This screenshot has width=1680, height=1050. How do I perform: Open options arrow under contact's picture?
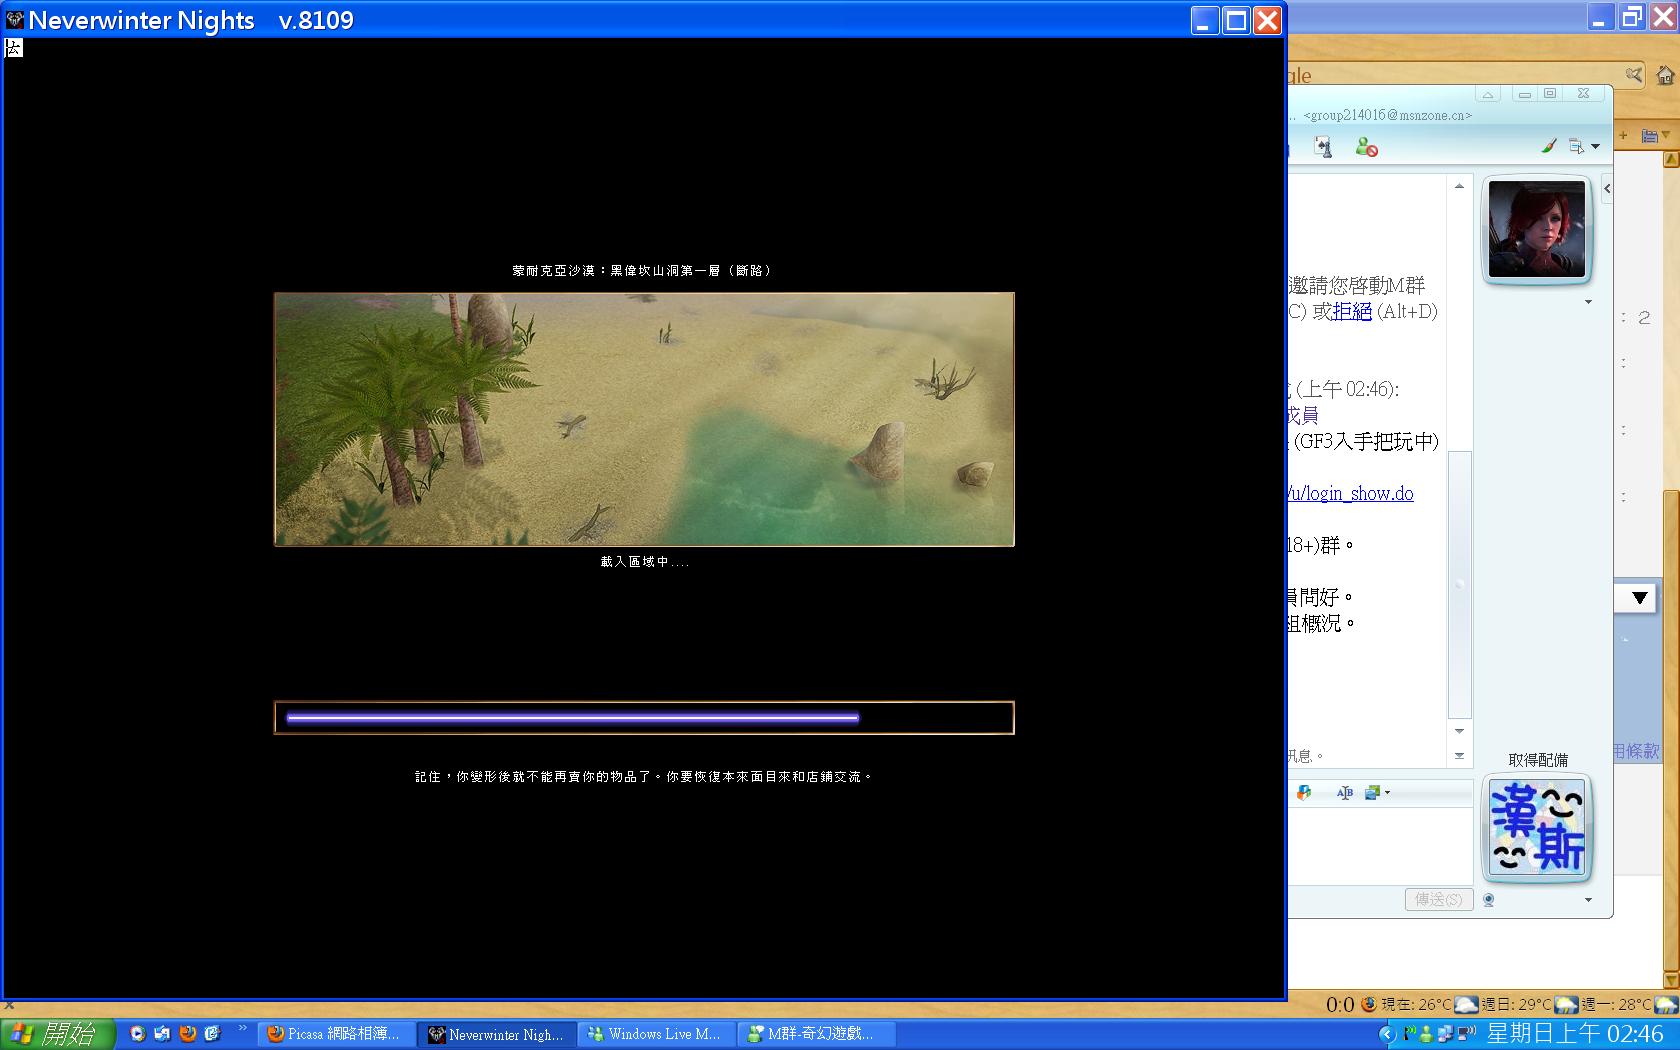[1588, 302]
